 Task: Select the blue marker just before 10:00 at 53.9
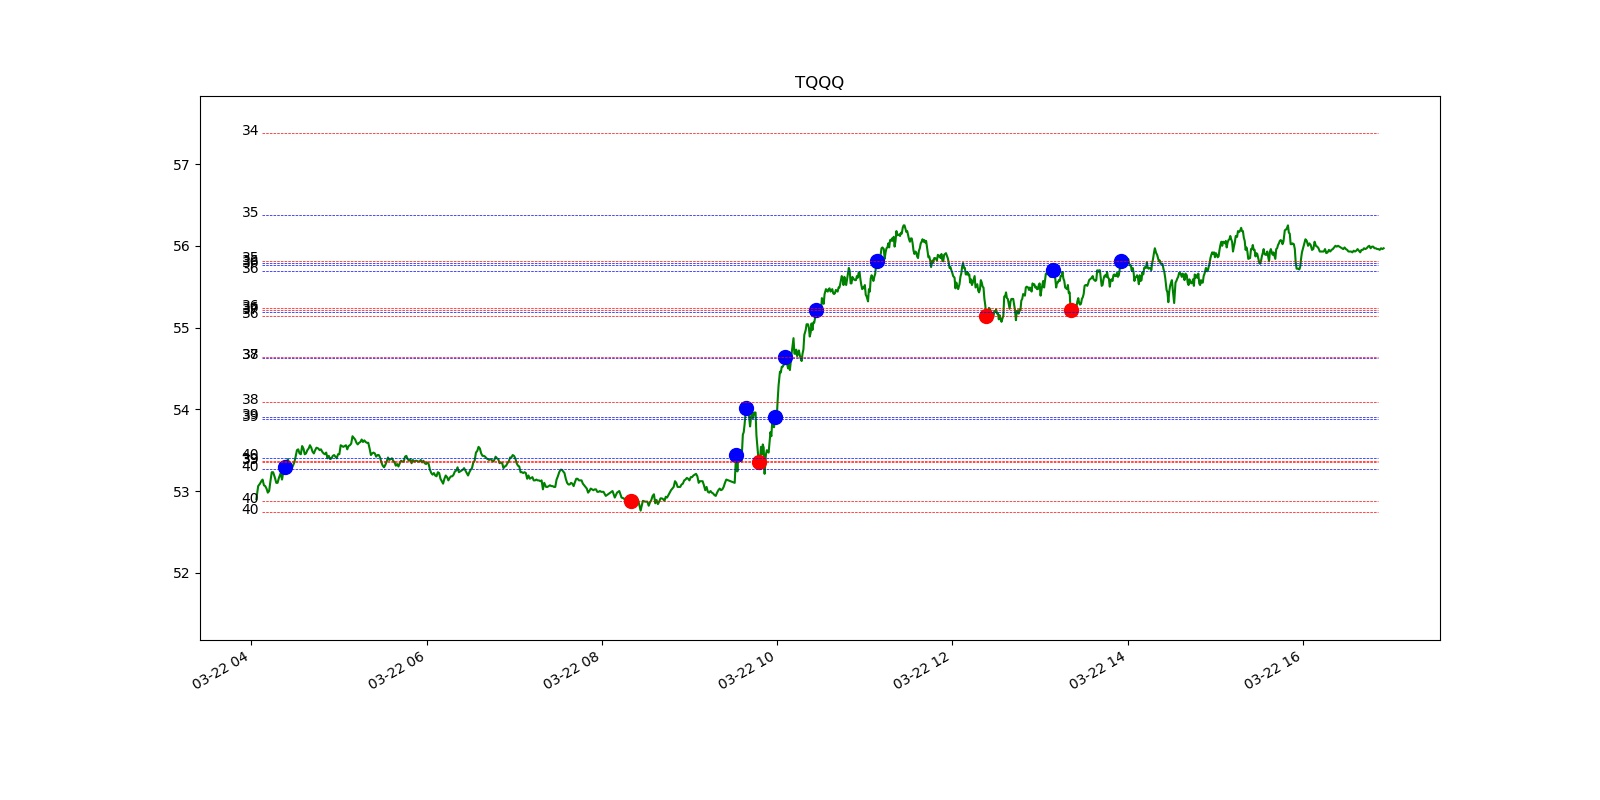tap(775, 417)
